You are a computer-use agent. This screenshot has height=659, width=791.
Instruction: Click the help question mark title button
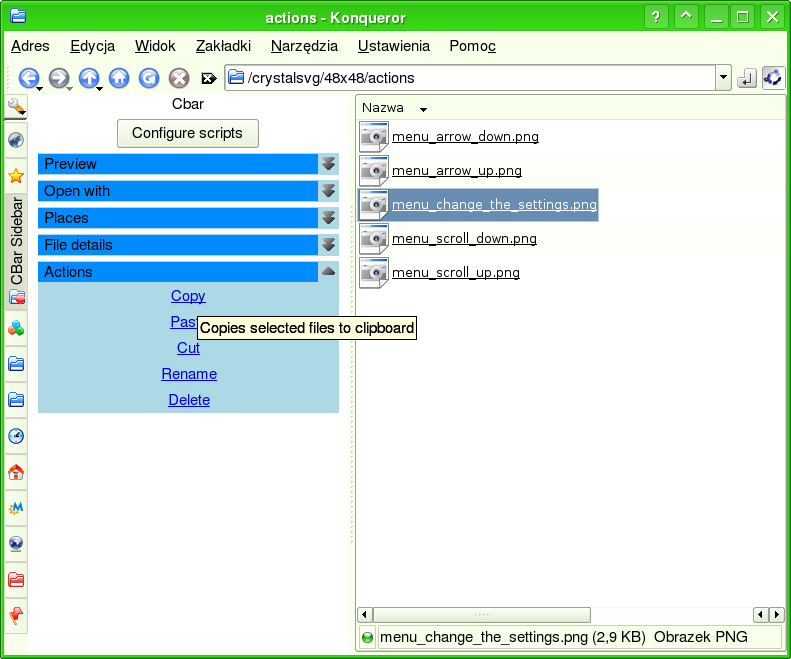(x=656, y=17)
